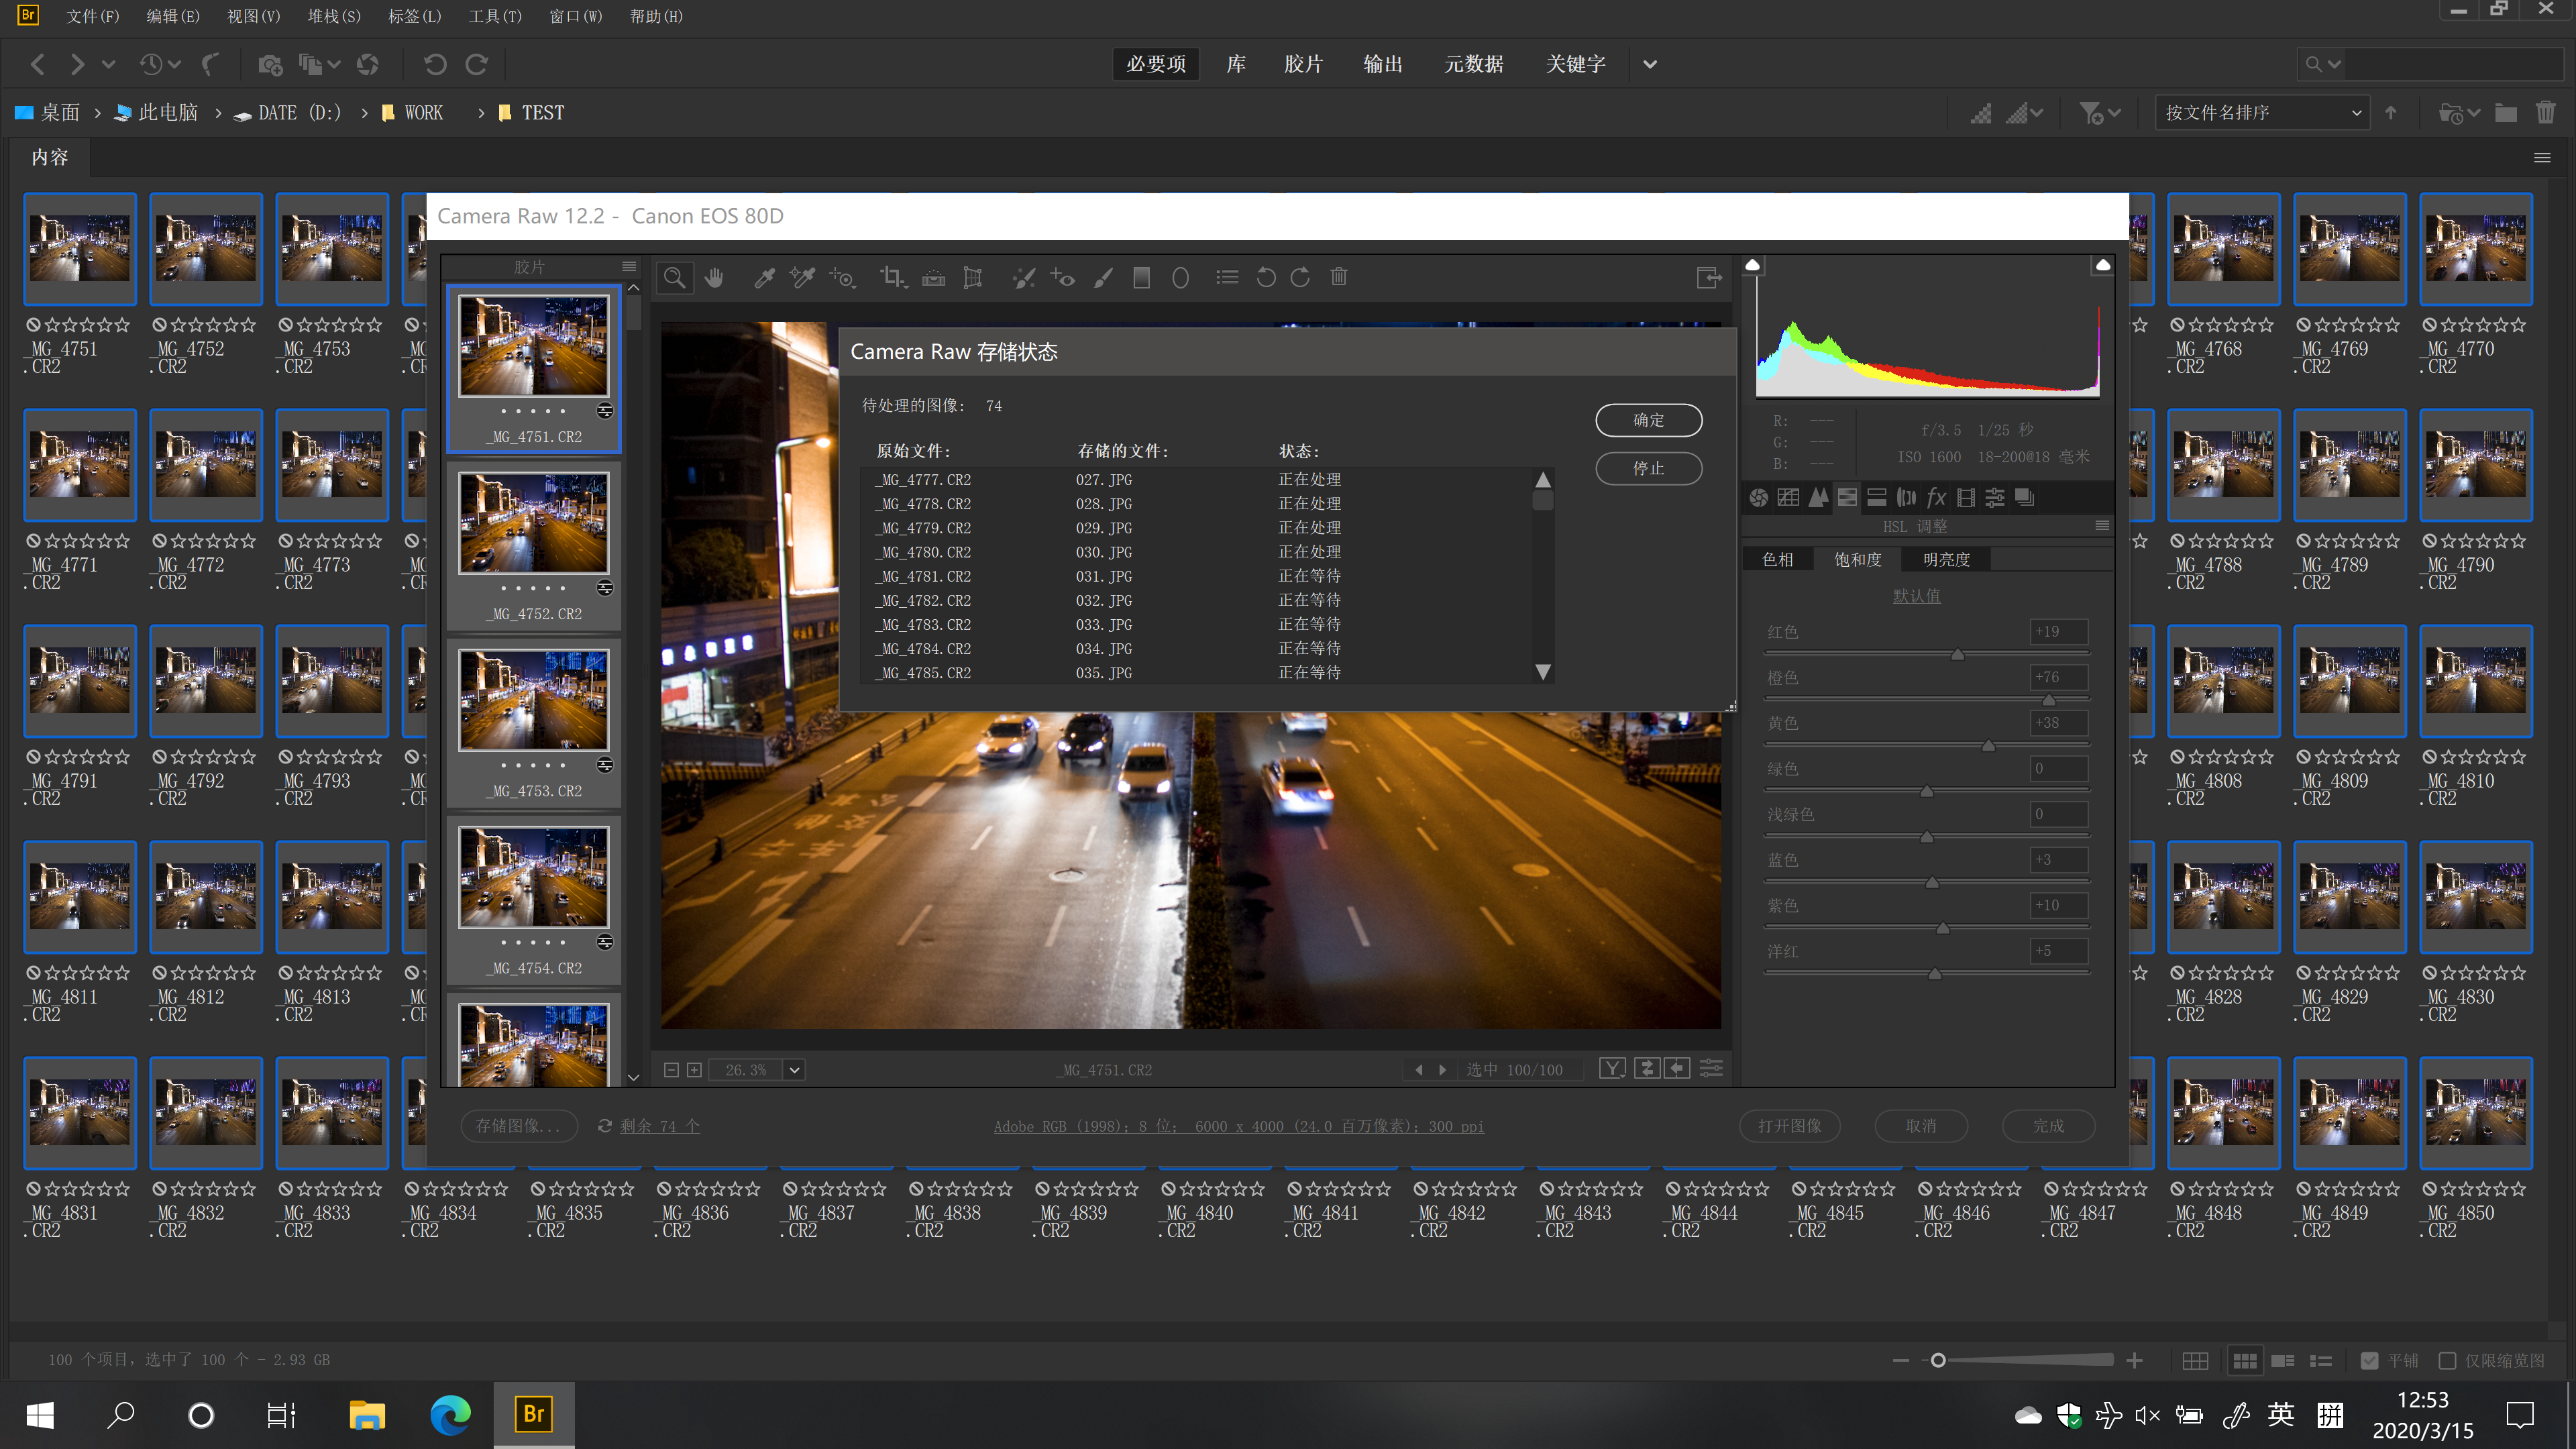Open the 工具(T) menu
This screenshot has height=1449, width=2576.
495,16
